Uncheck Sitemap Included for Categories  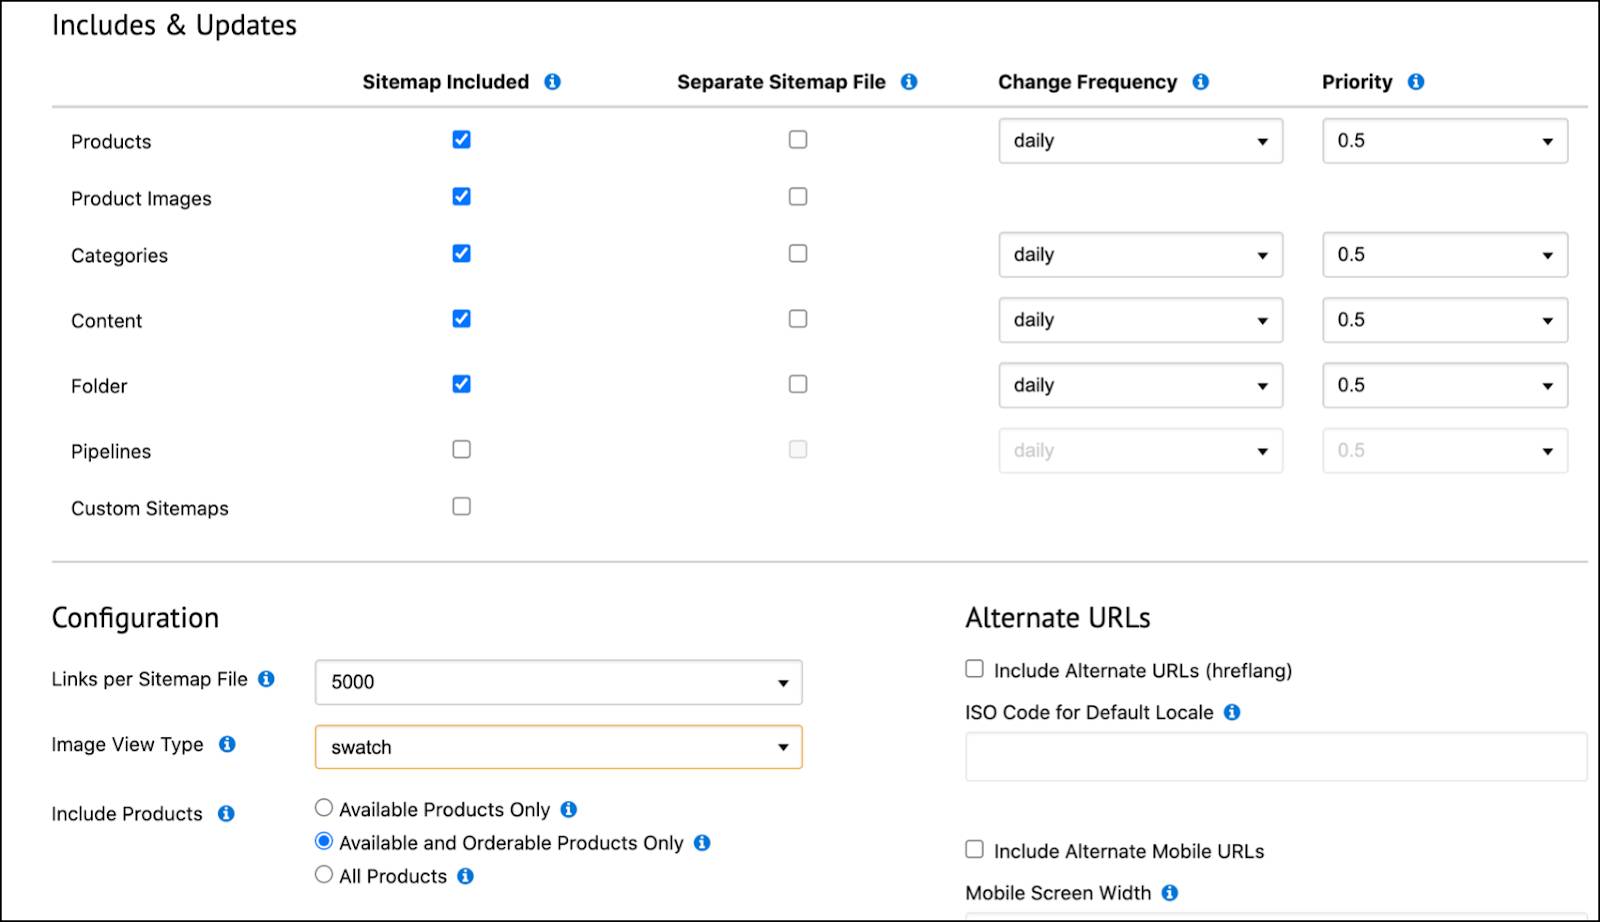click(461, 253)
